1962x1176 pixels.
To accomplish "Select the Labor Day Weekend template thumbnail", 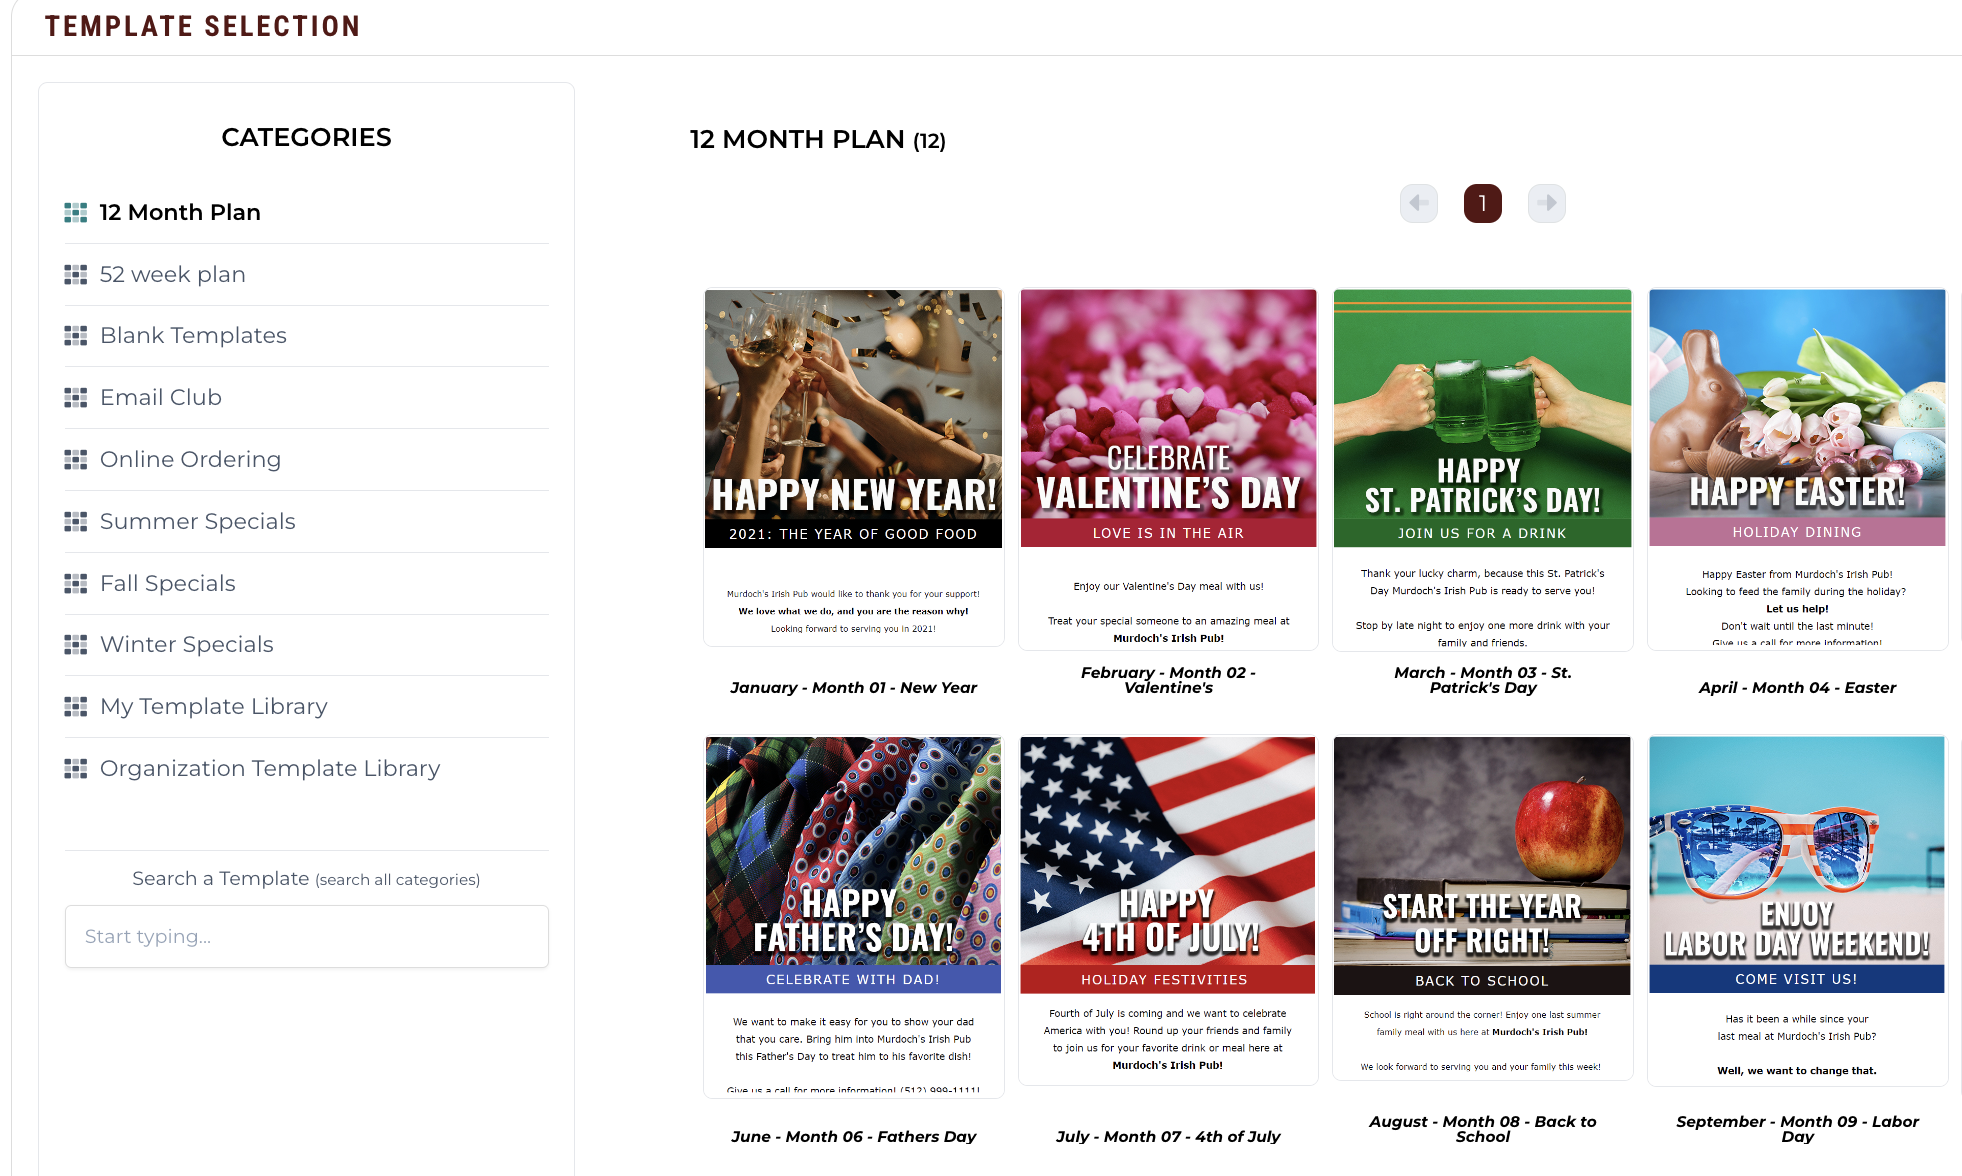I will click(1797, 911).
